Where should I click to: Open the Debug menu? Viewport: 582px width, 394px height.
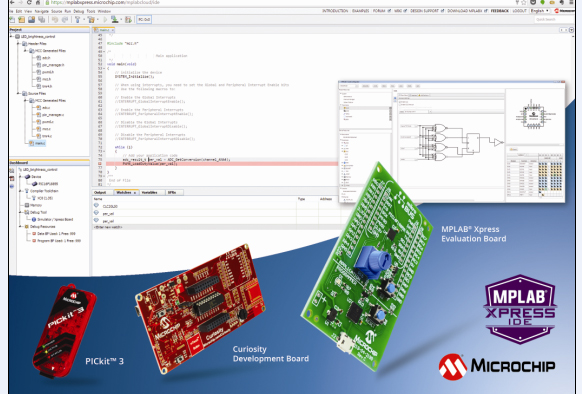click(x=78, y=12)
